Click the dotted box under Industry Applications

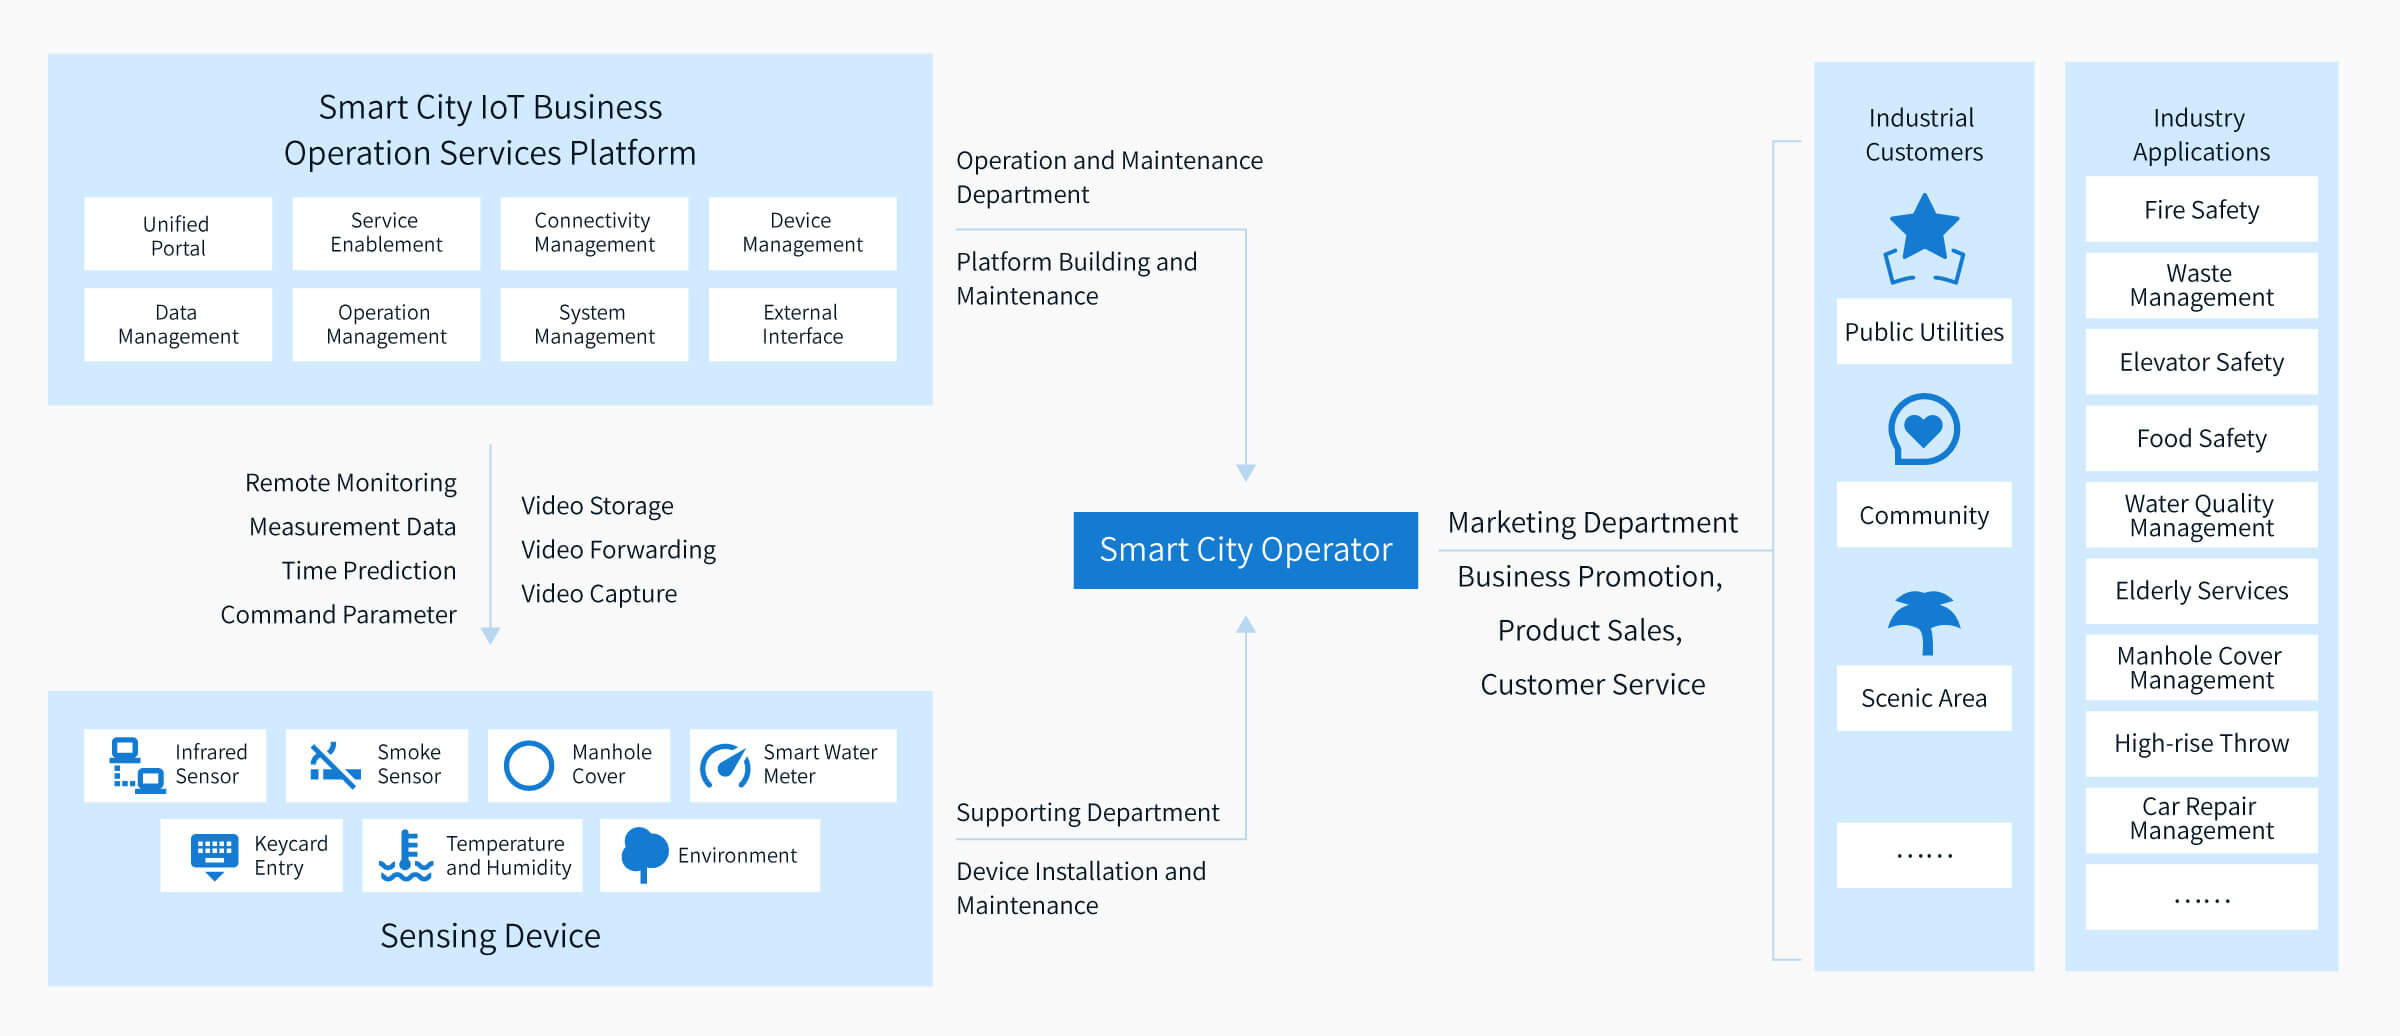pos(2201,897)
